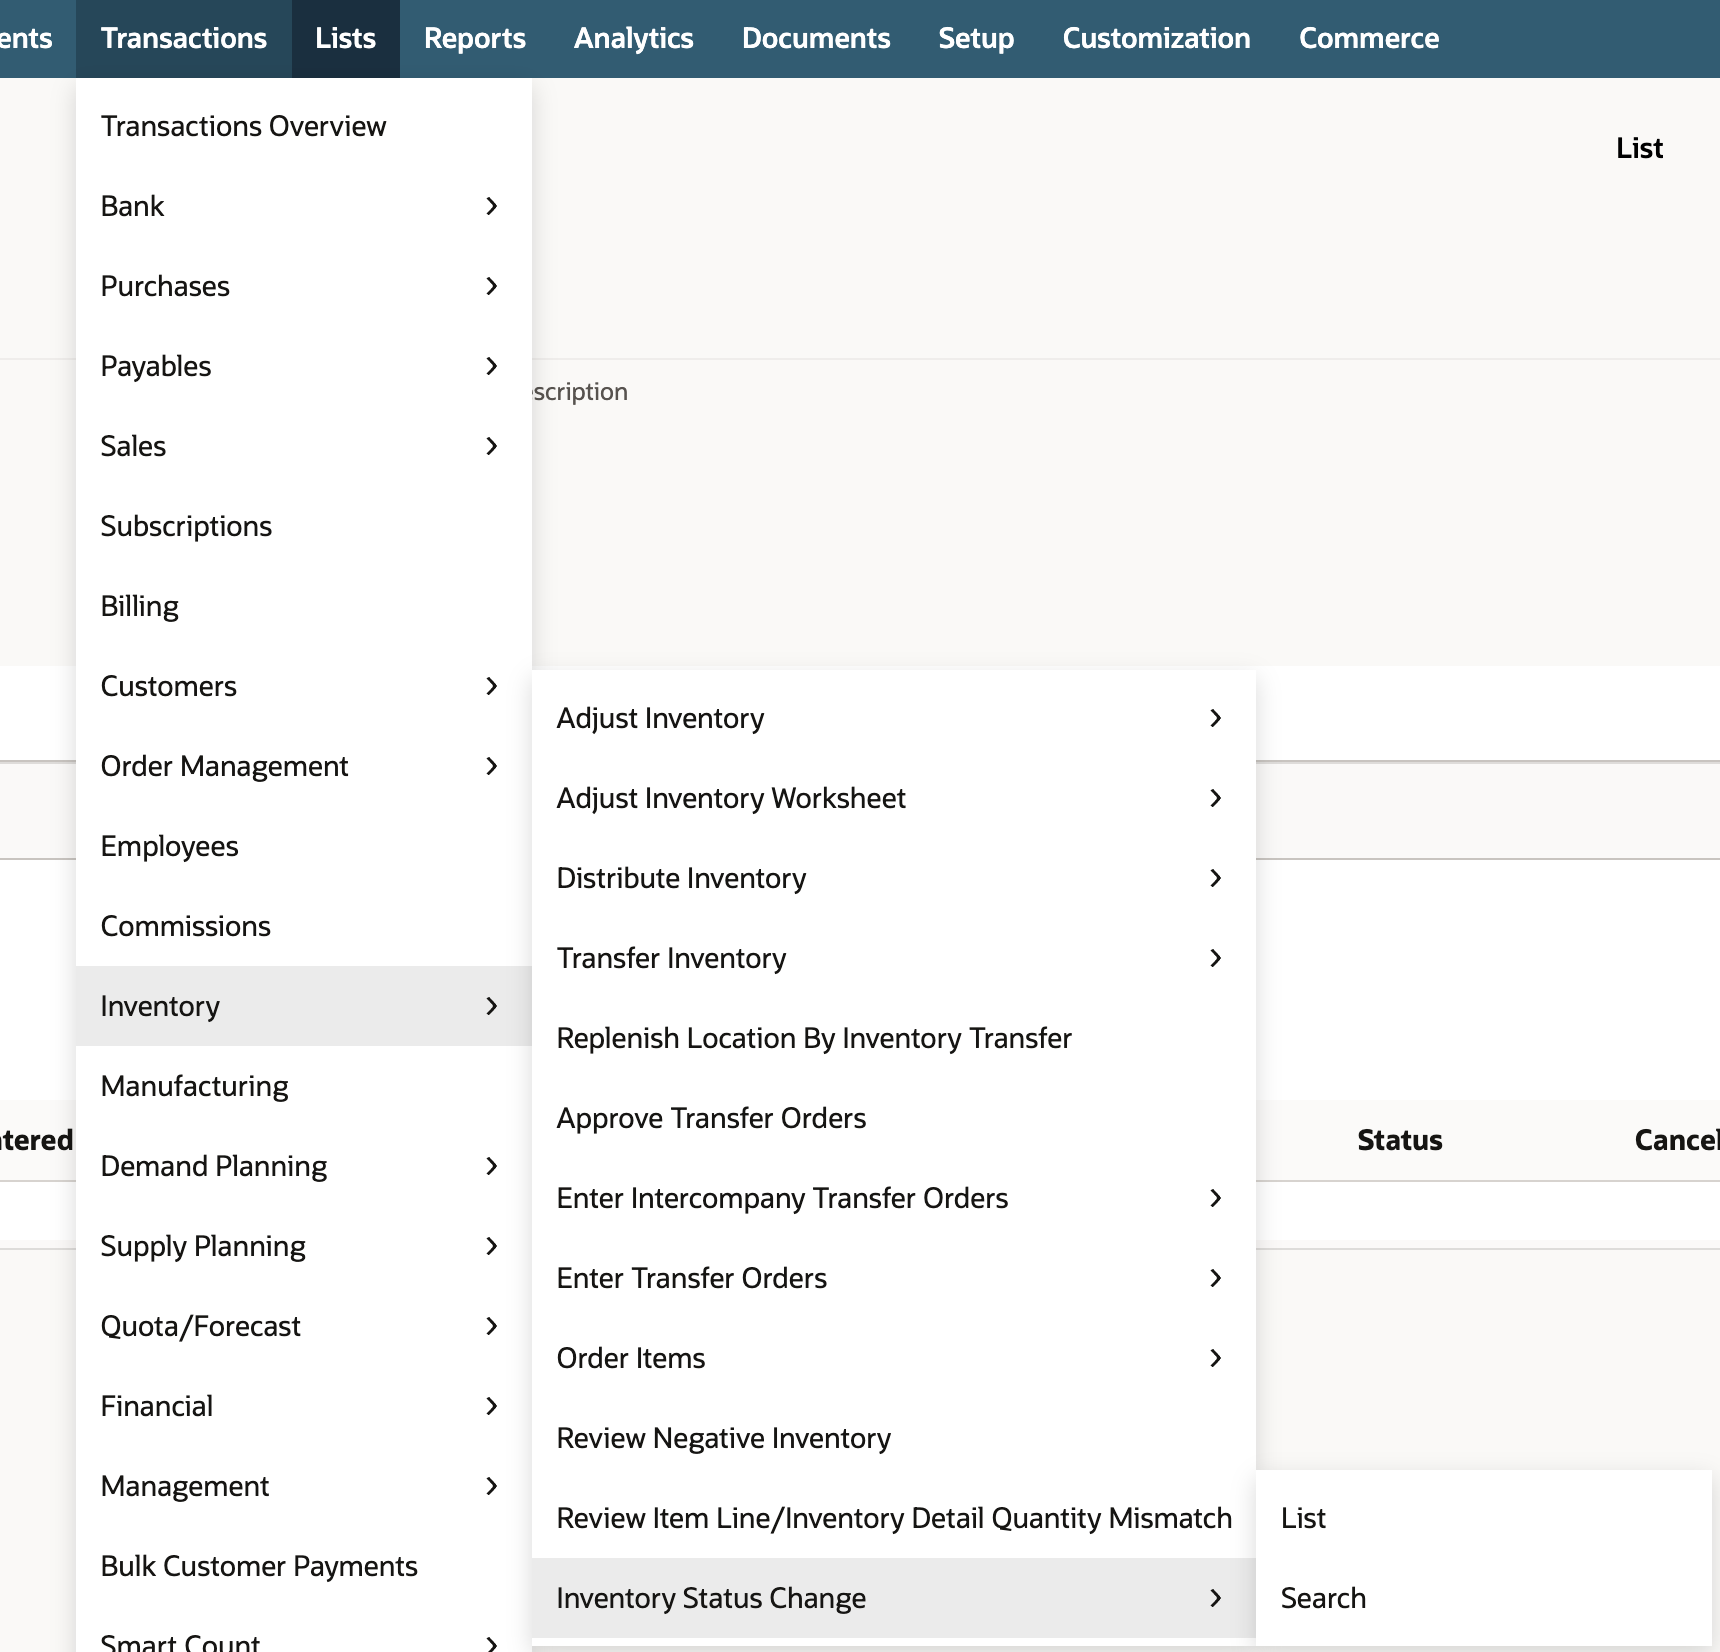This screenshot has width=1720, height=1652.
Task: Select Transactions Overview
Action: tap(304, 126)
